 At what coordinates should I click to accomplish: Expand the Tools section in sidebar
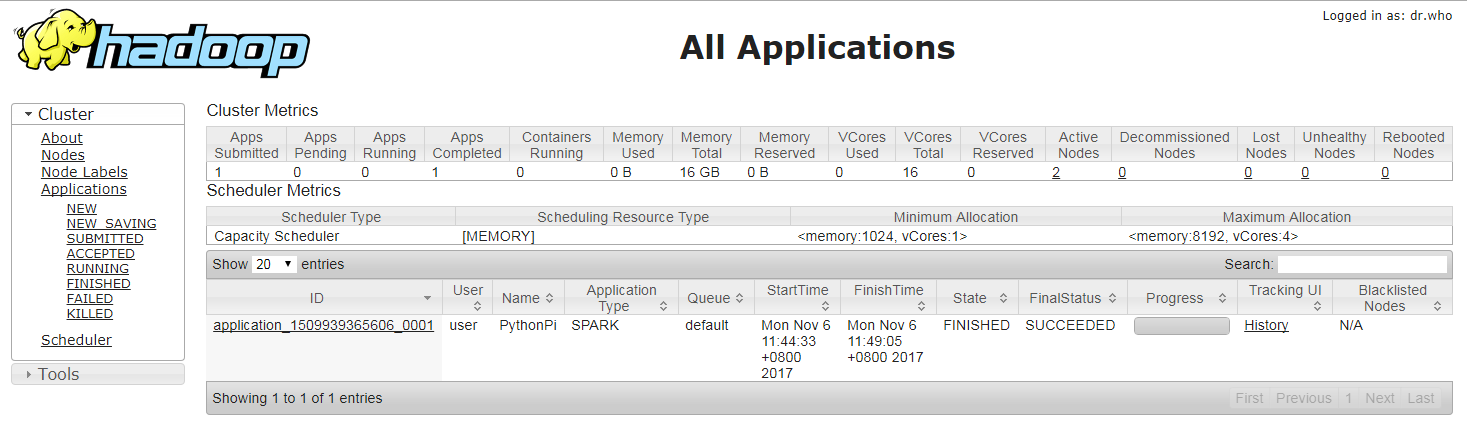98,374
